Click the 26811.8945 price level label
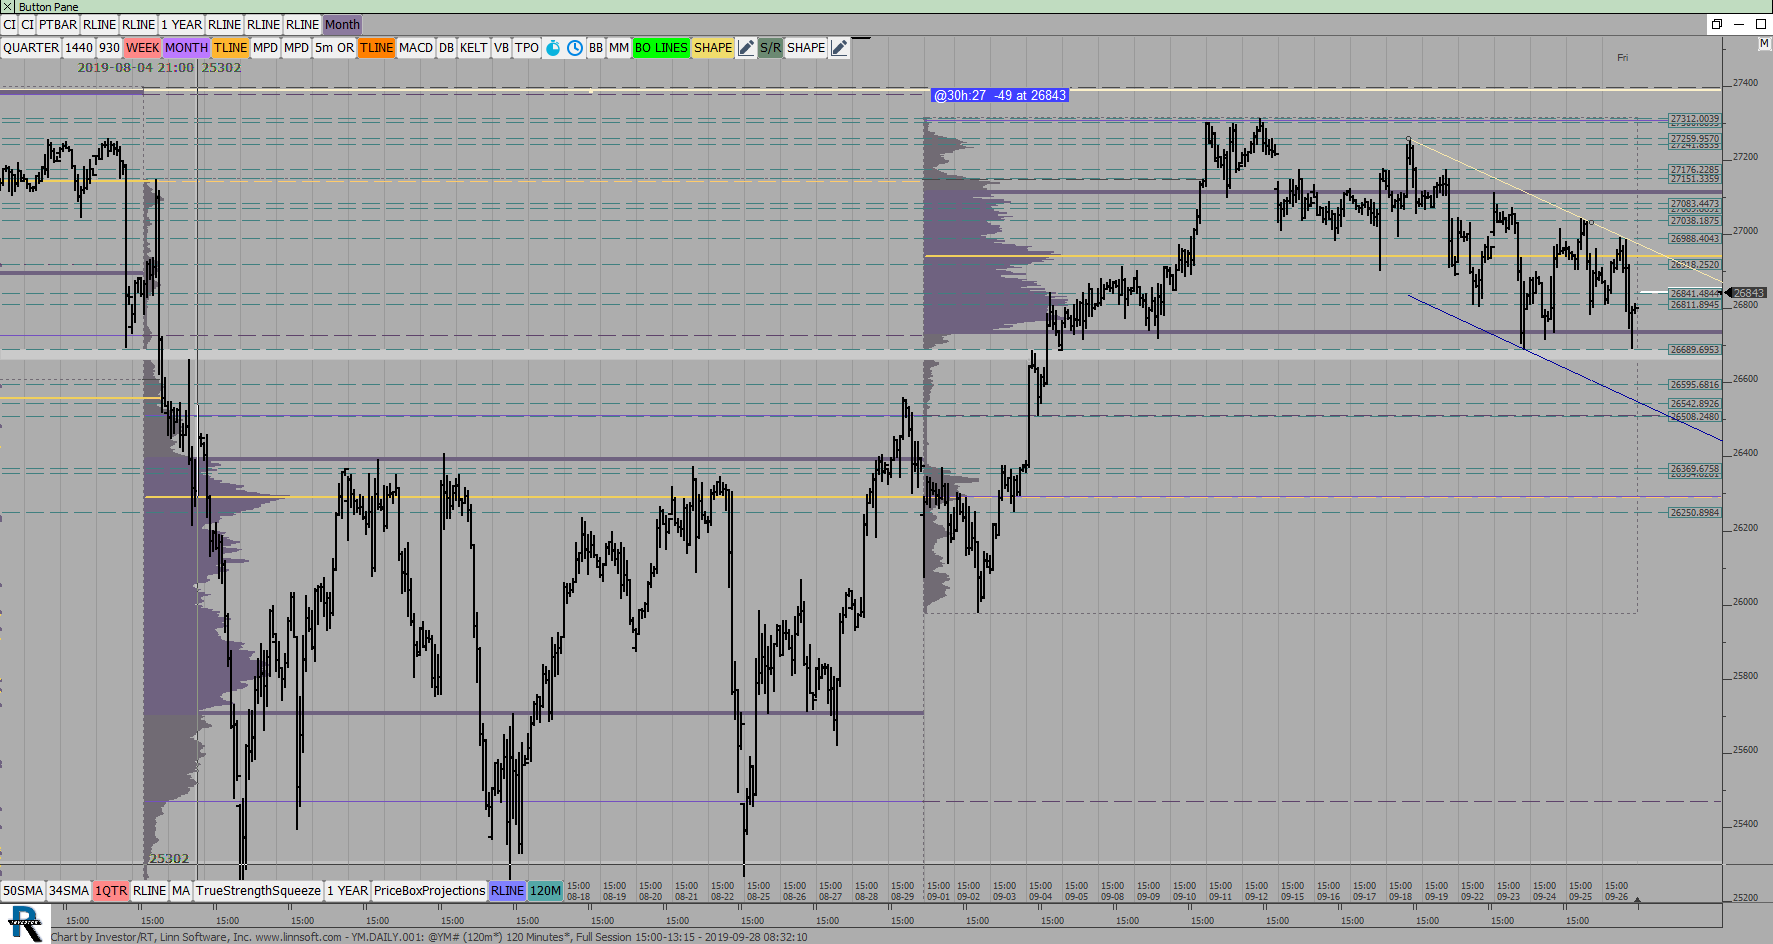This screenshot has width=1773, height=944. (1695, 304)
